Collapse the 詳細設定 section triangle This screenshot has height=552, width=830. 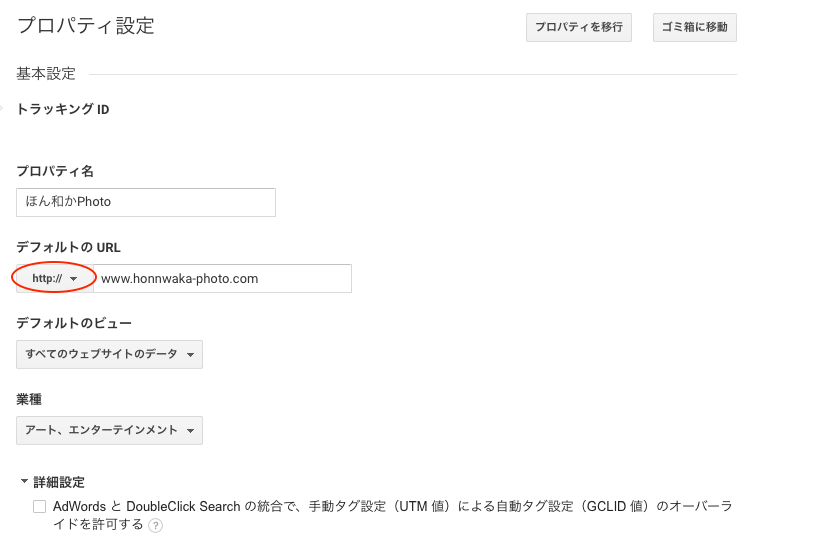tap(24, 482)
